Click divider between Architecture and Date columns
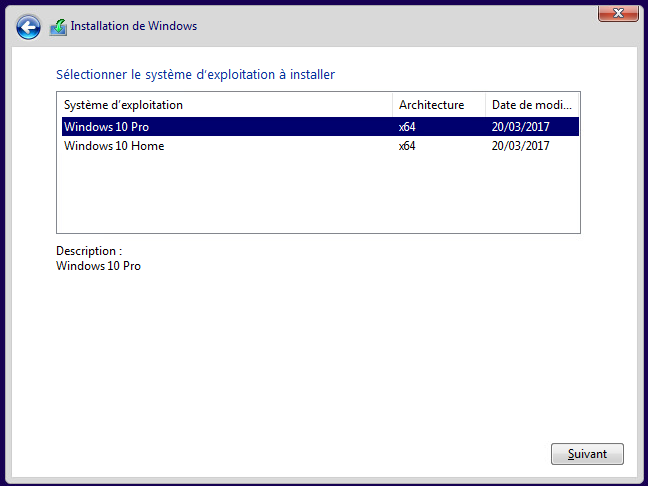 click(485, 105)
